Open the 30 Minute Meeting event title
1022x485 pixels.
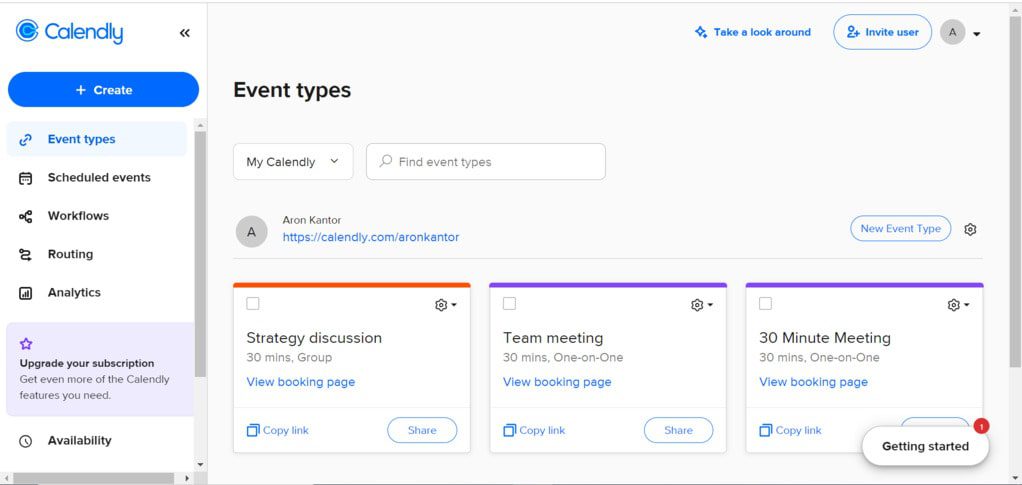tap(825, 338)
